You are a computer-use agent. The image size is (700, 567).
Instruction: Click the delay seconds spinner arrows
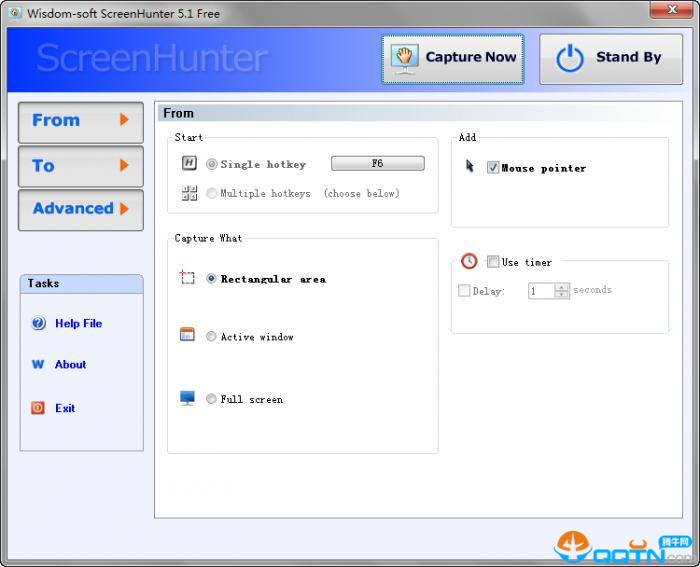[x=562, y=291]
